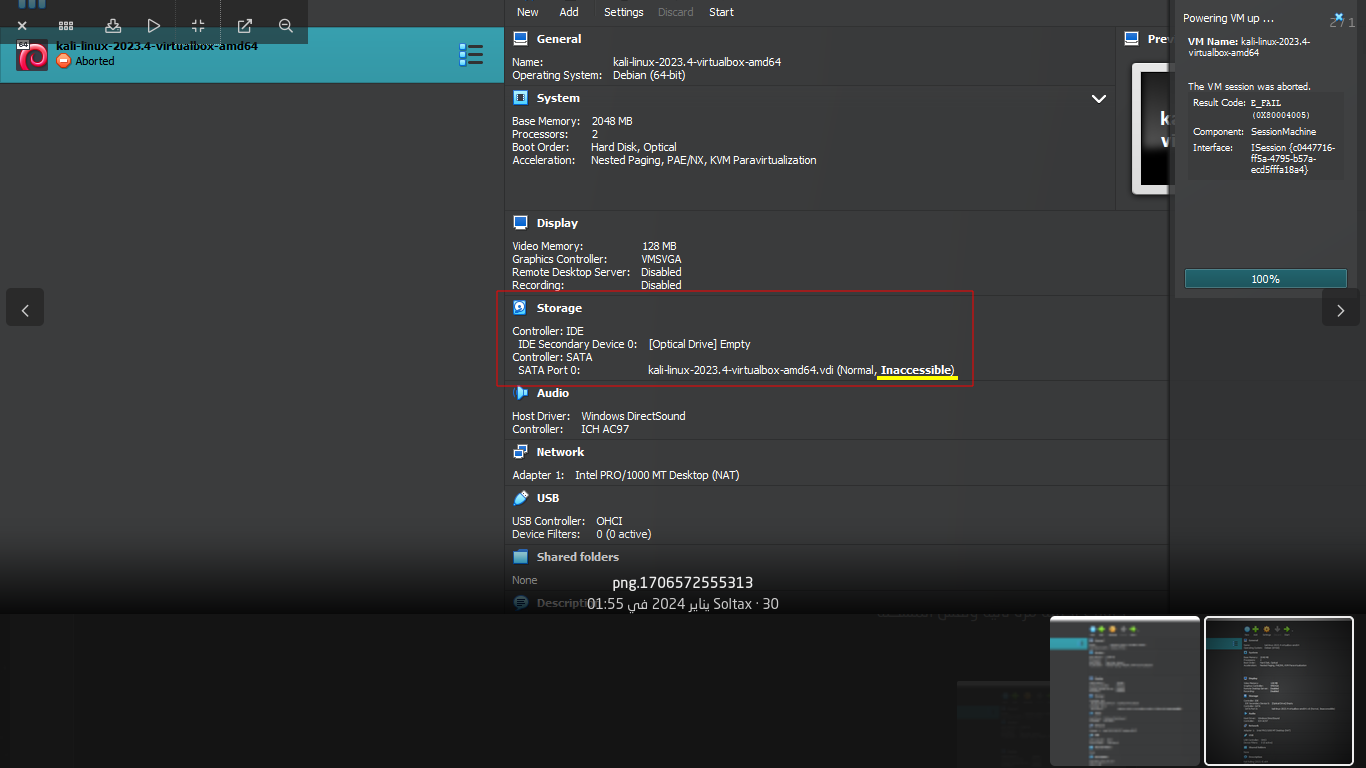Dismiss the Powering VM up notification icon

click(x=1337, y=19)
